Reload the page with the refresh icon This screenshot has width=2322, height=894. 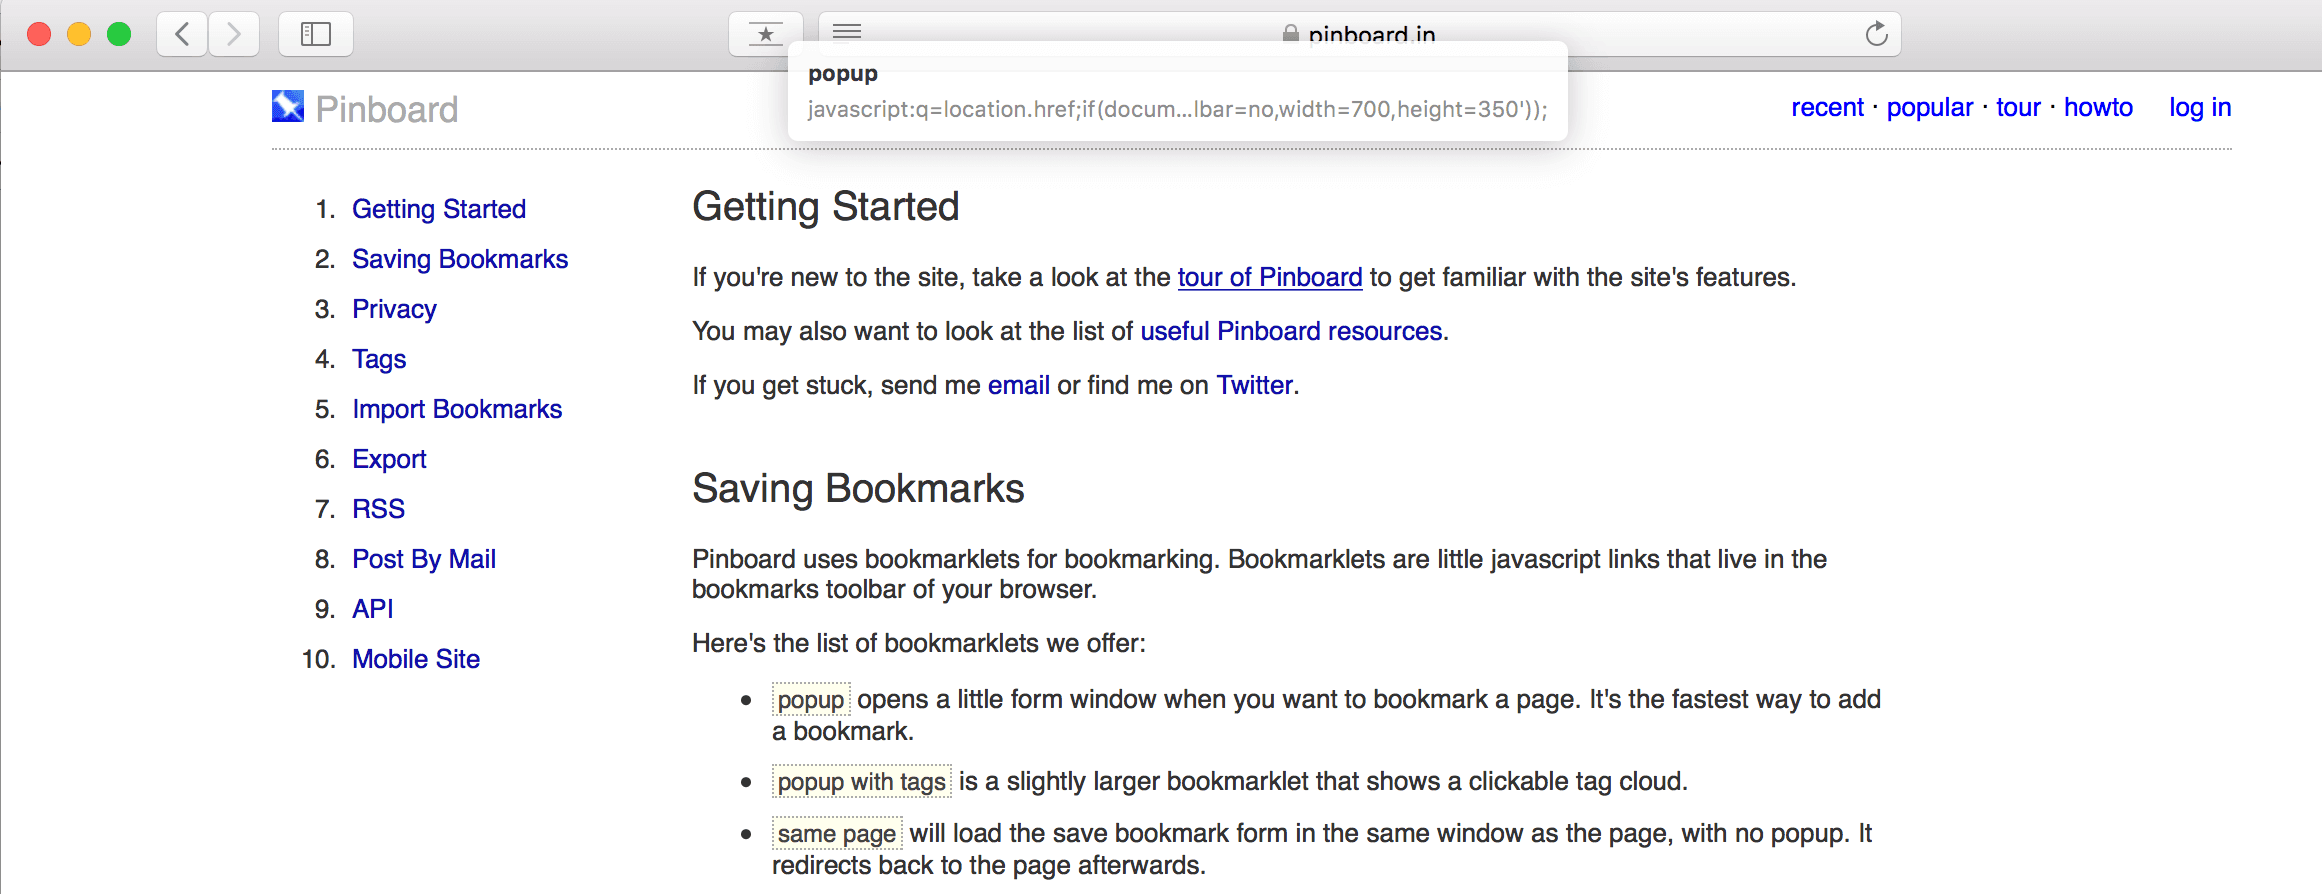(1877, 34)
